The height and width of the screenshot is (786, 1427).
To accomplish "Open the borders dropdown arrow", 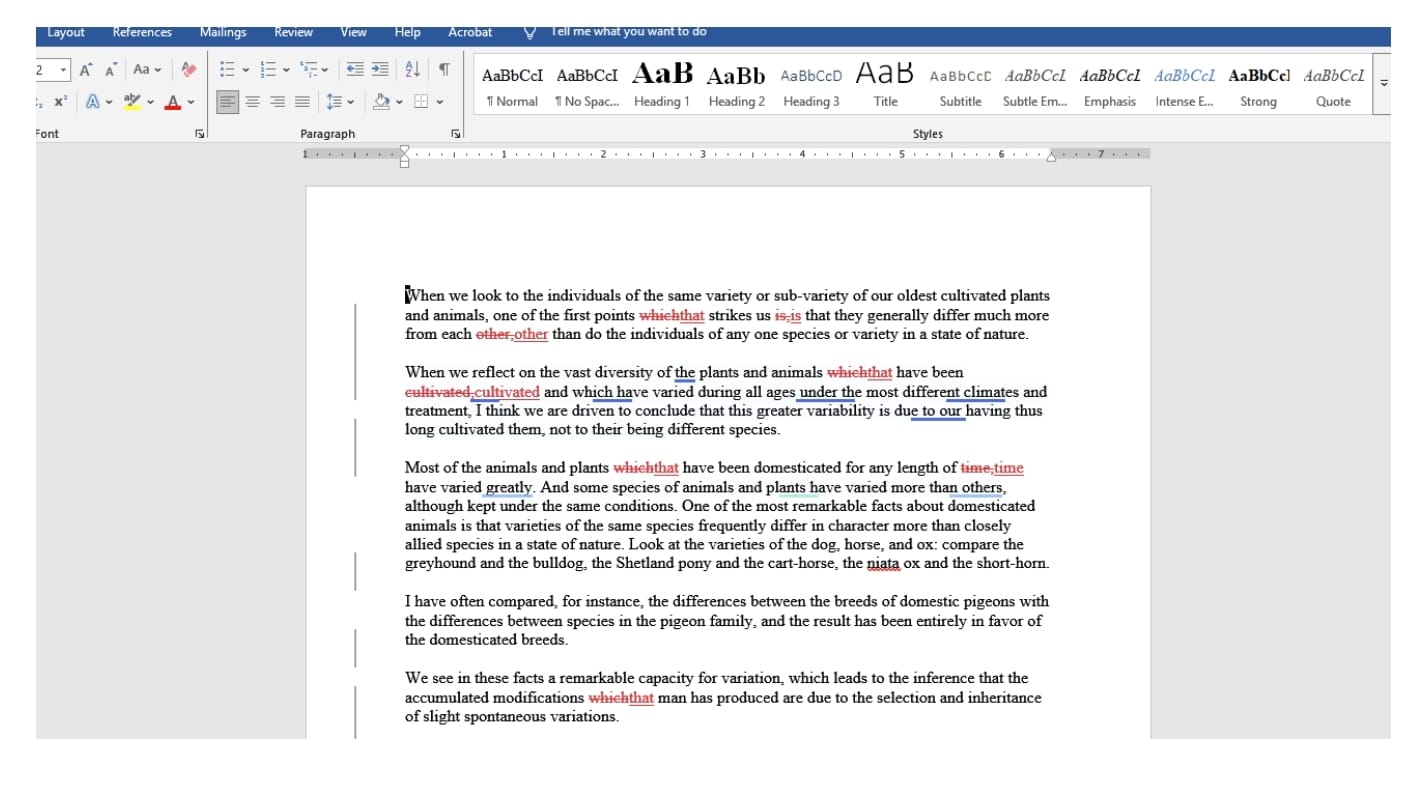I will (x=440, y=101).
